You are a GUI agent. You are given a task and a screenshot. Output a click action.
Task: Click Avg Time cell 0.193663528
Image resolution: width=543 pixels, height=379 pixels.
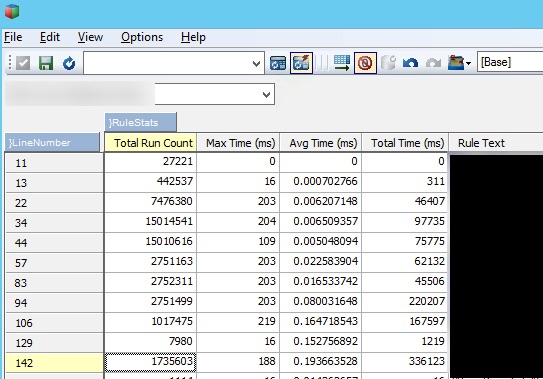pyautogui.click(x=321, y=362)
